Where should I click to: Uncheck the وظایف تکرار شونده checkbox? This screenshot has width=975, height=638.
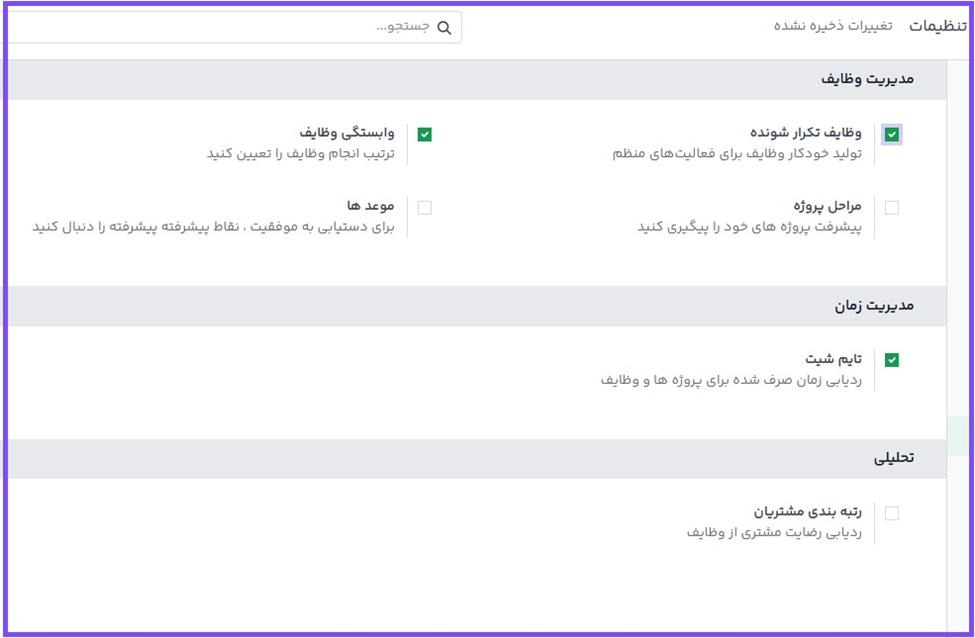point(891,134)
